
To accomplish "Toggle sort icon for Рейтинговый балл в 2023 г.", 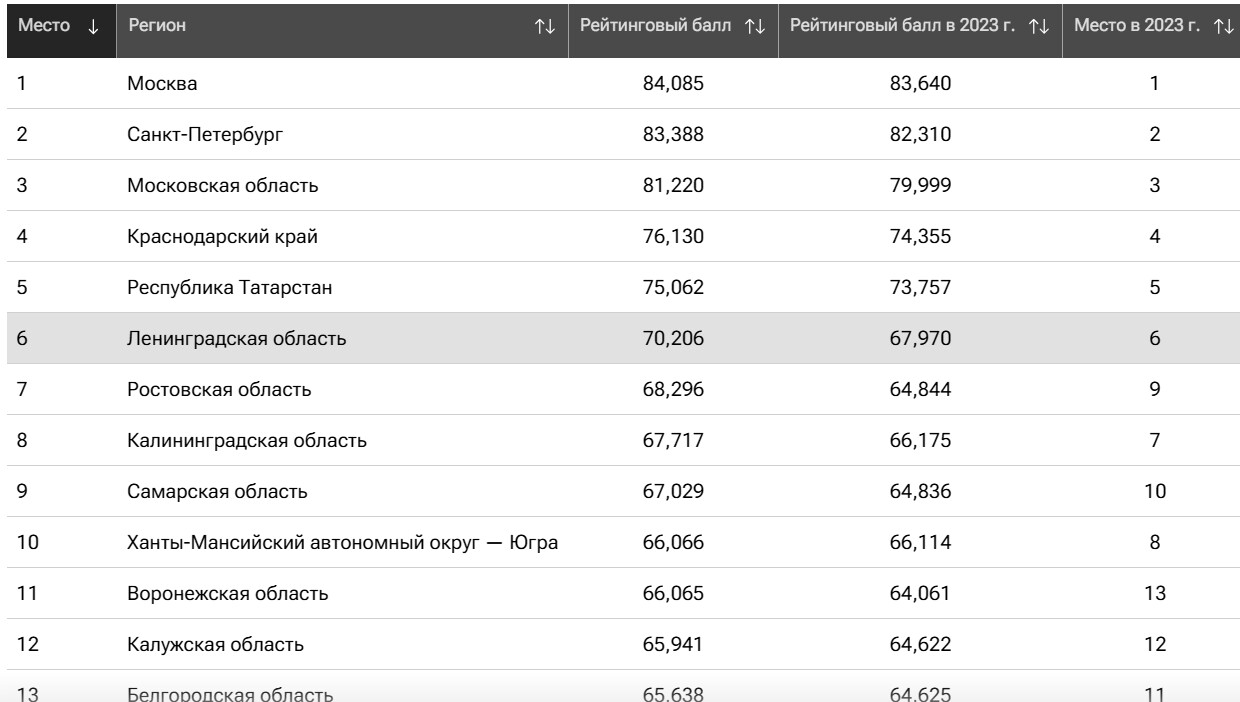I will tap(1040, 27).
